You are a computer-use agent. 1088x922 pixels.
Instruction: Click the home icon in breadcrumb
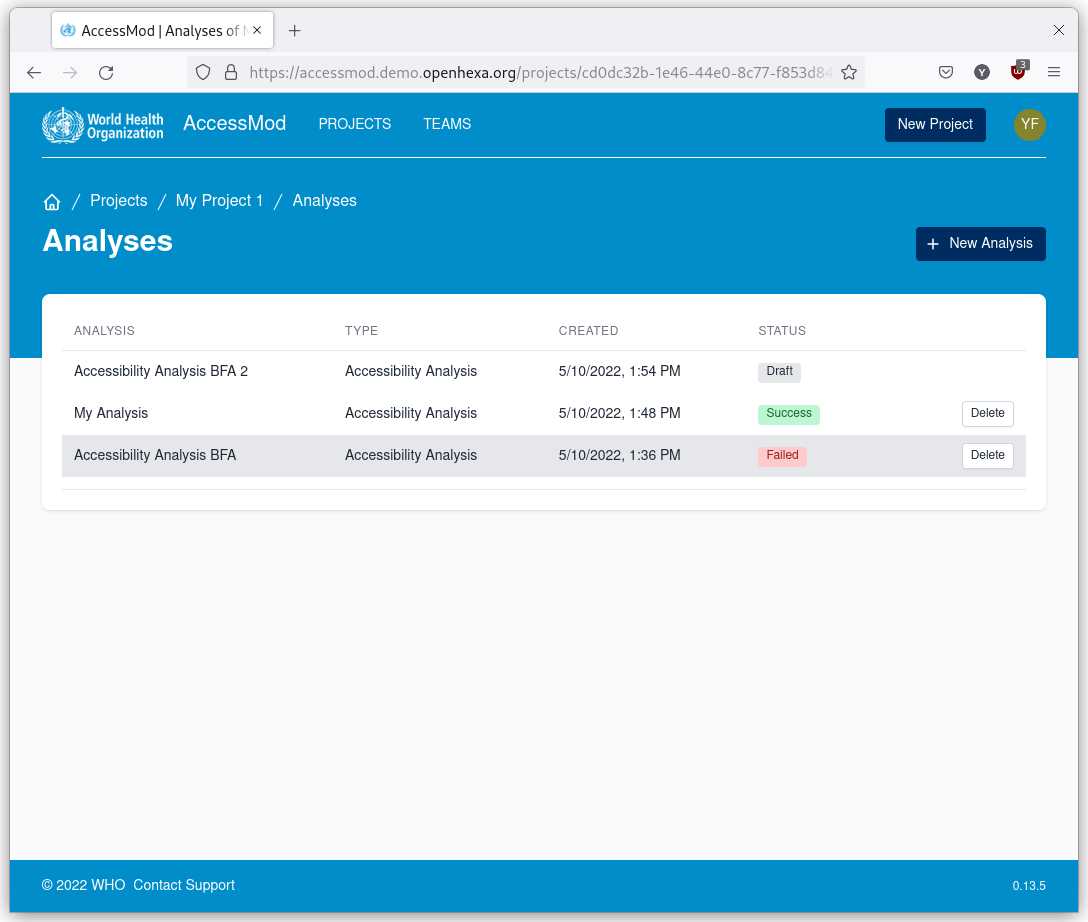click(52, 202)
